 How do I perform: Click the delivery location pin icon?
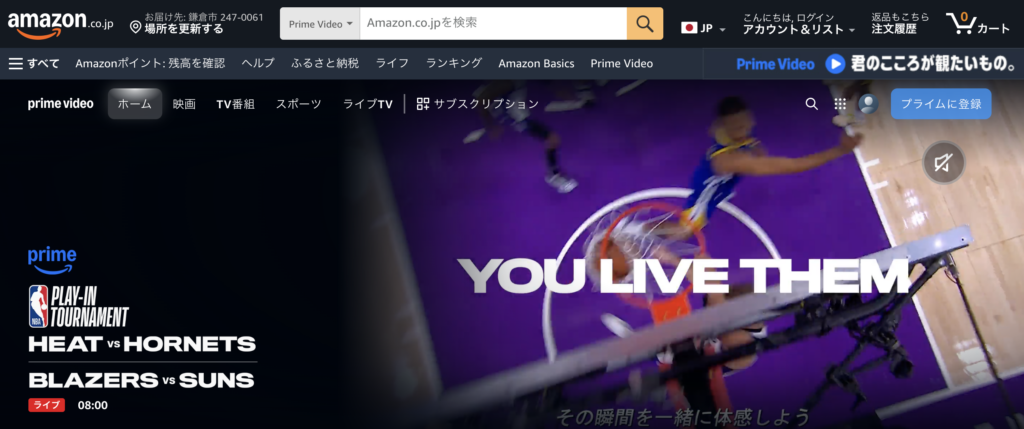(x=135, y=27)
